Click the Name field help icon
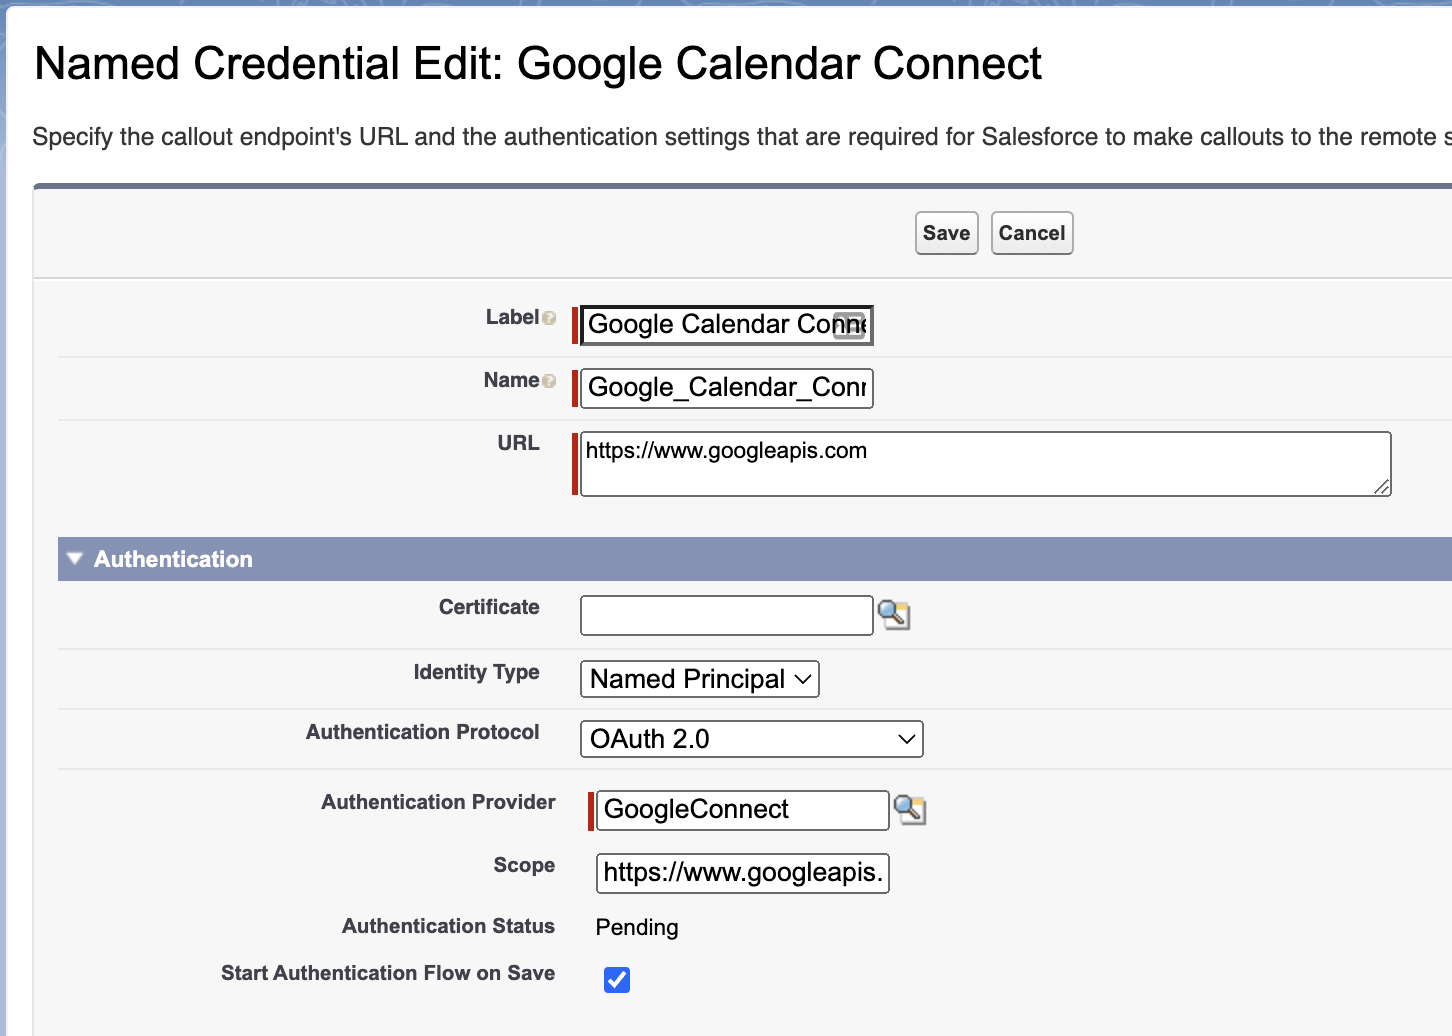1452x1036 pixels. tap(550, 381)
